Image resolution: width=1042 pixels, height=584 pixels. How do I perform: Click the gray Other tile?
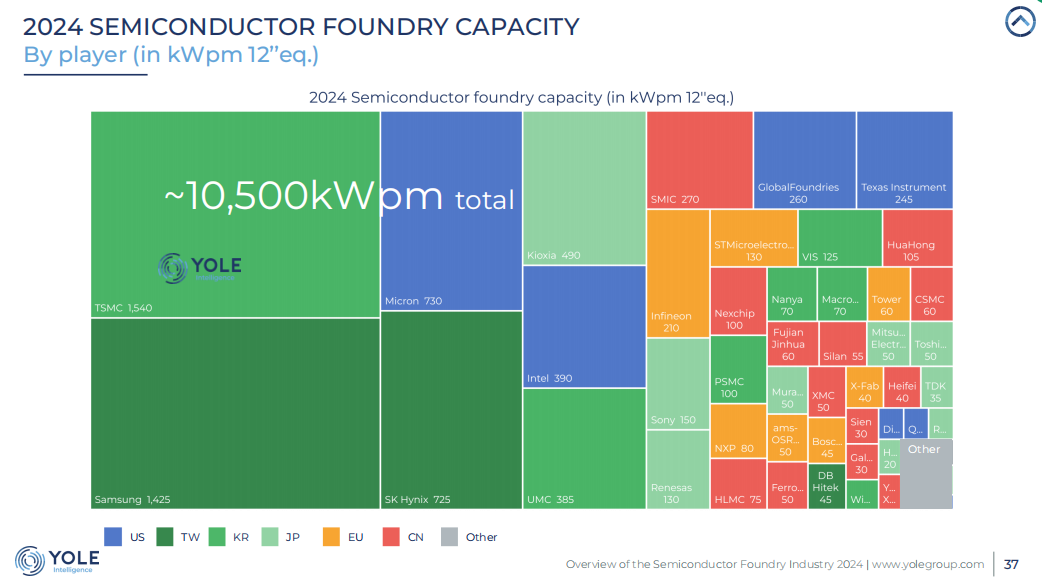[926, 474]
